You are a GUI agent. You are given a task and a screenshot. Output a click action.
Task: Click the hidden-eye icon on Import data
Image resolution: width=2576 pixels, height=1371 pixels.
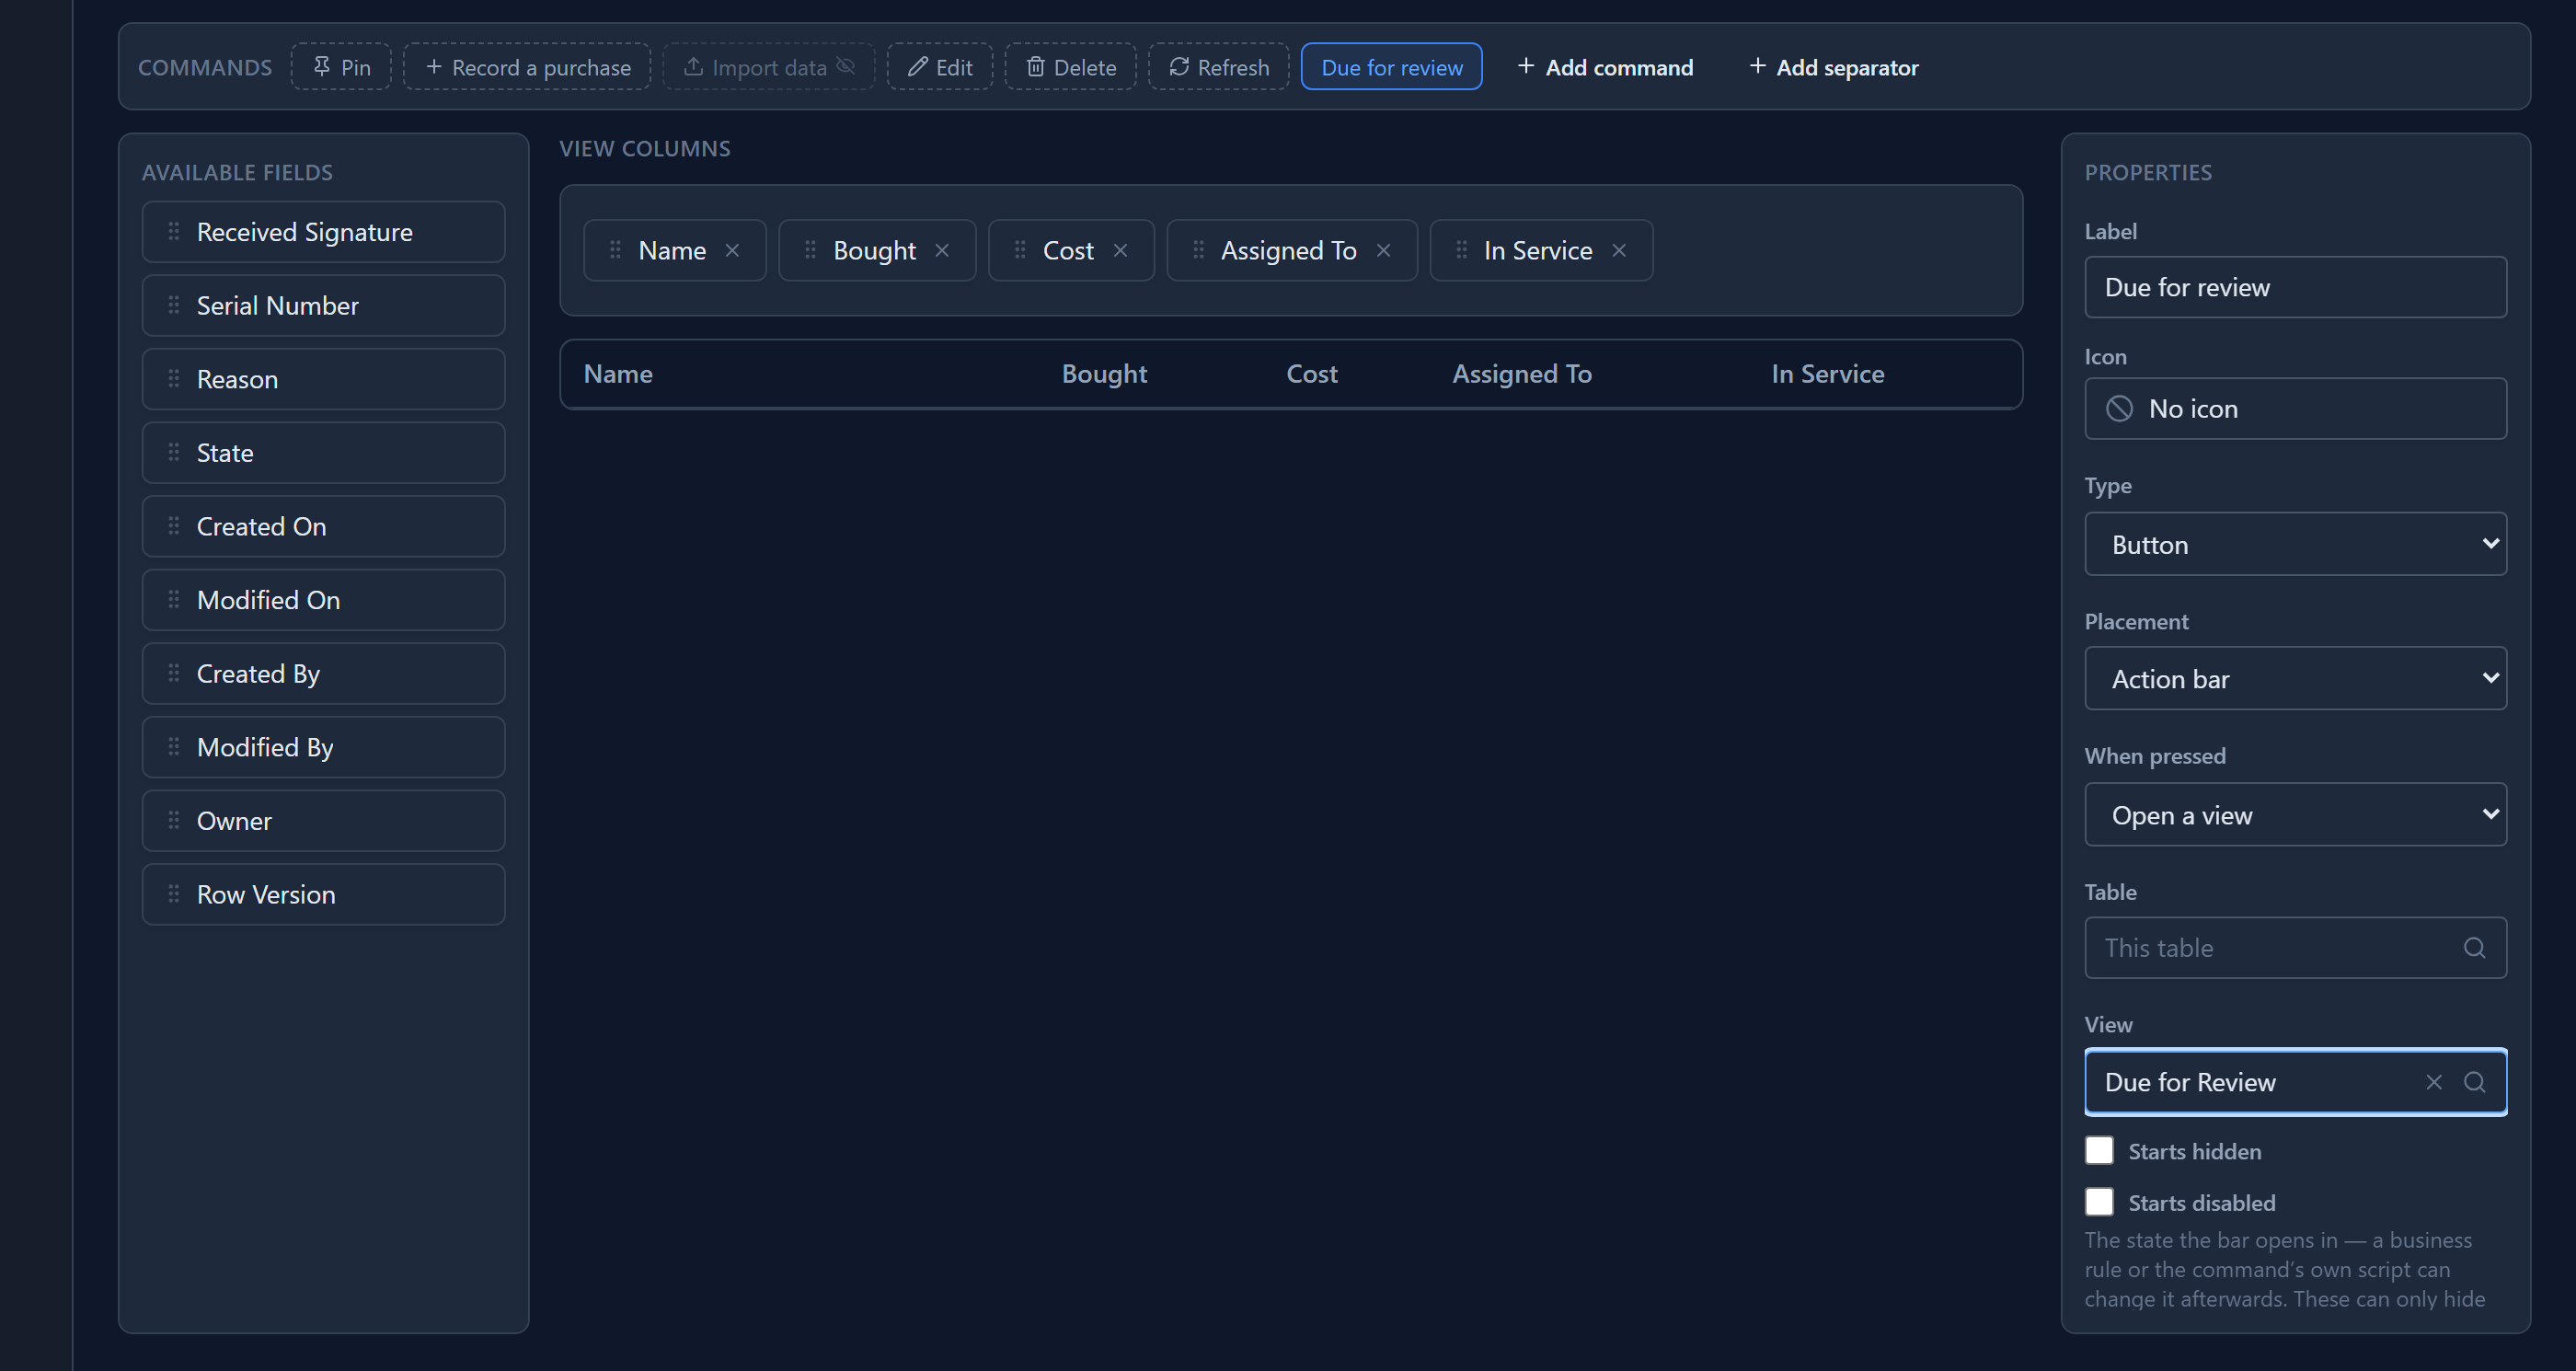[x=846, y=66]
